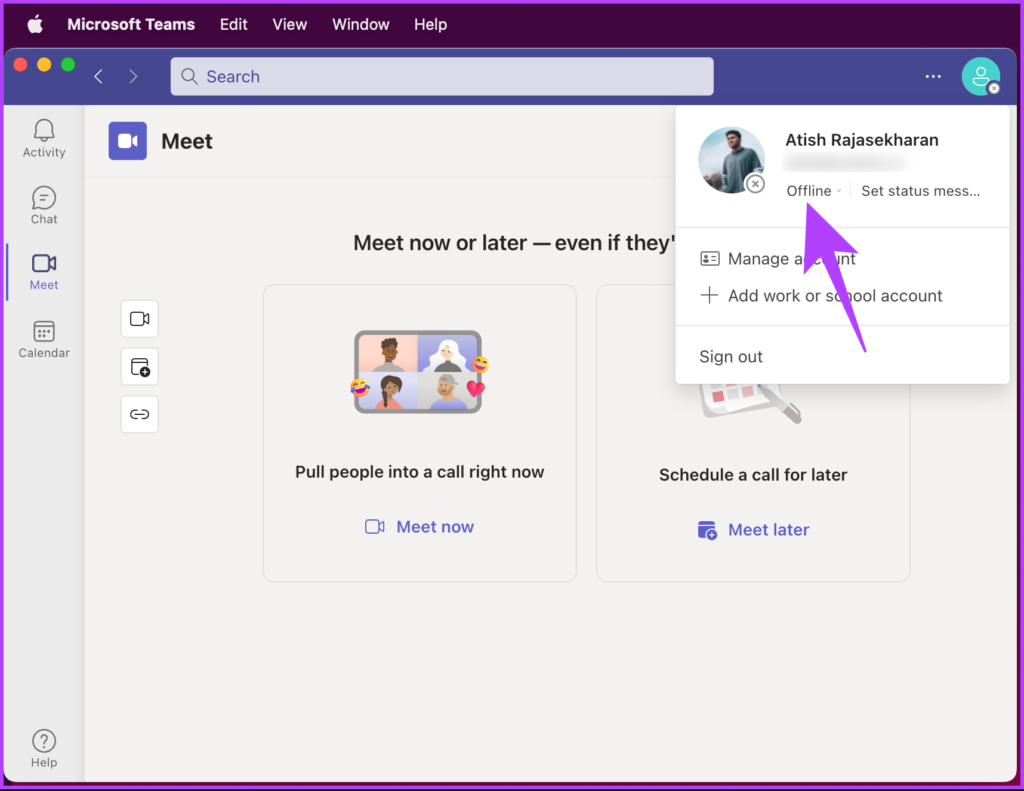Select Set status message
Image resolution: width=1024 pixels, height=791 pixels.
(x=919, y=190)
